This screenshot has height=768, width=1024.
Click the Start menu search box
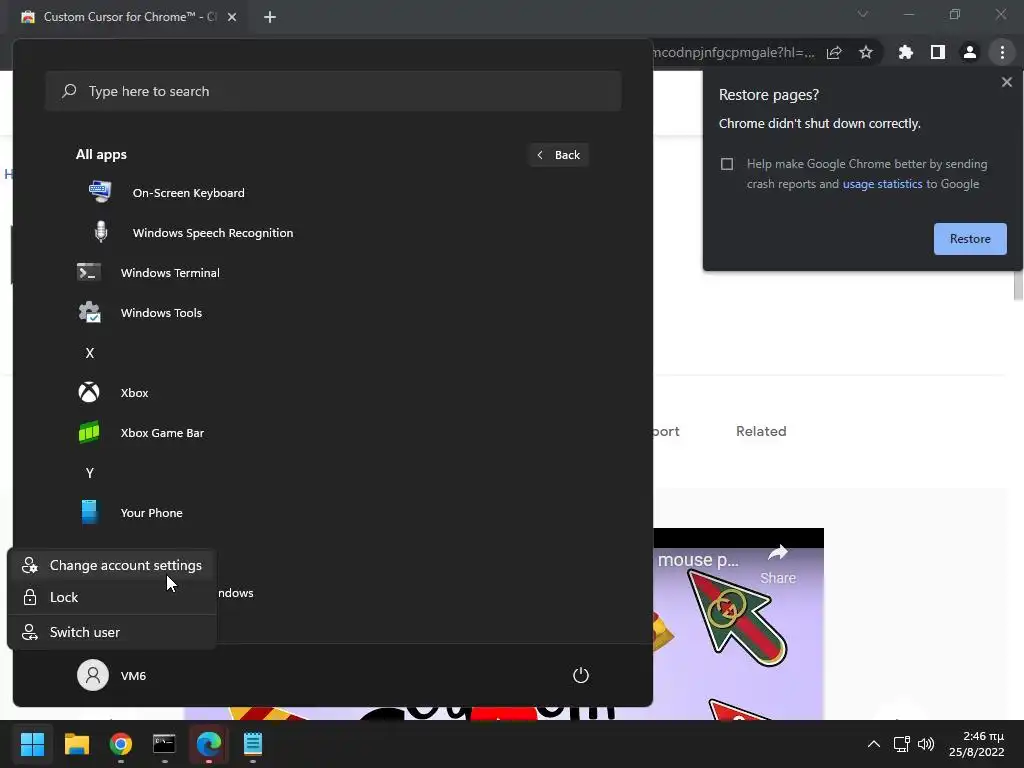pos(333,91)
